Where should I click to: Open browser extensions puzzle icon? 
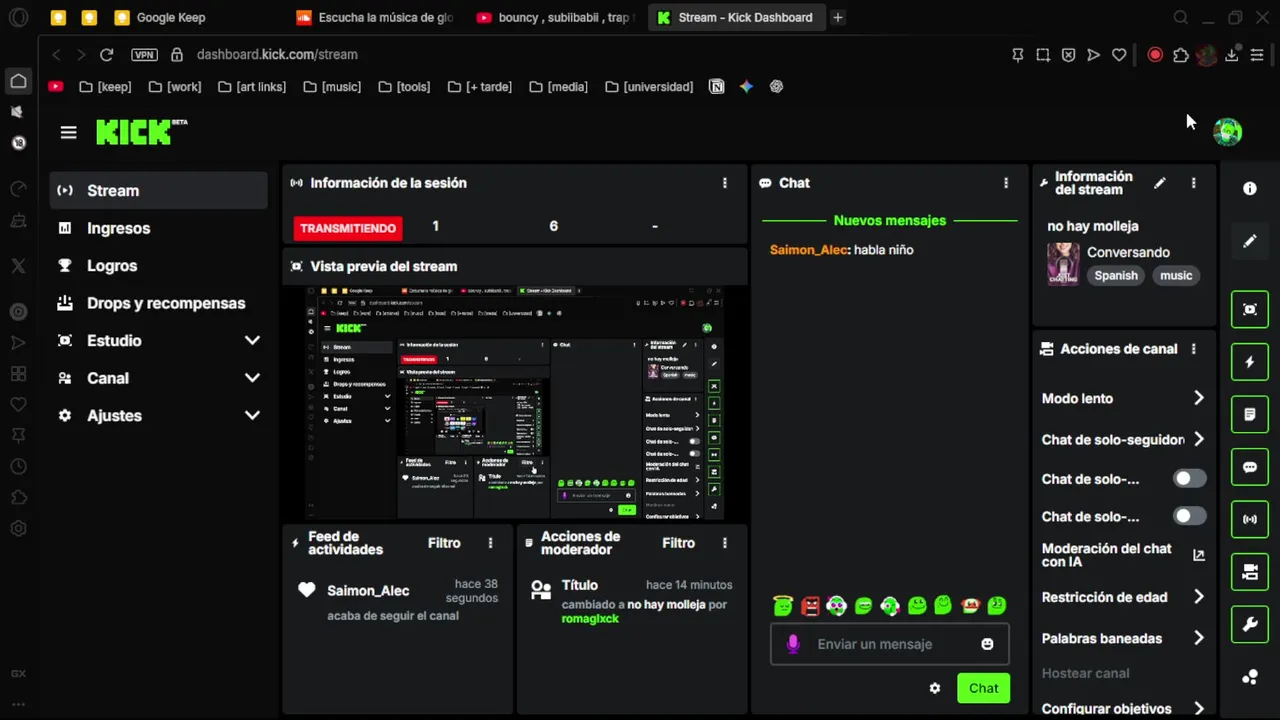[1181, 55]
